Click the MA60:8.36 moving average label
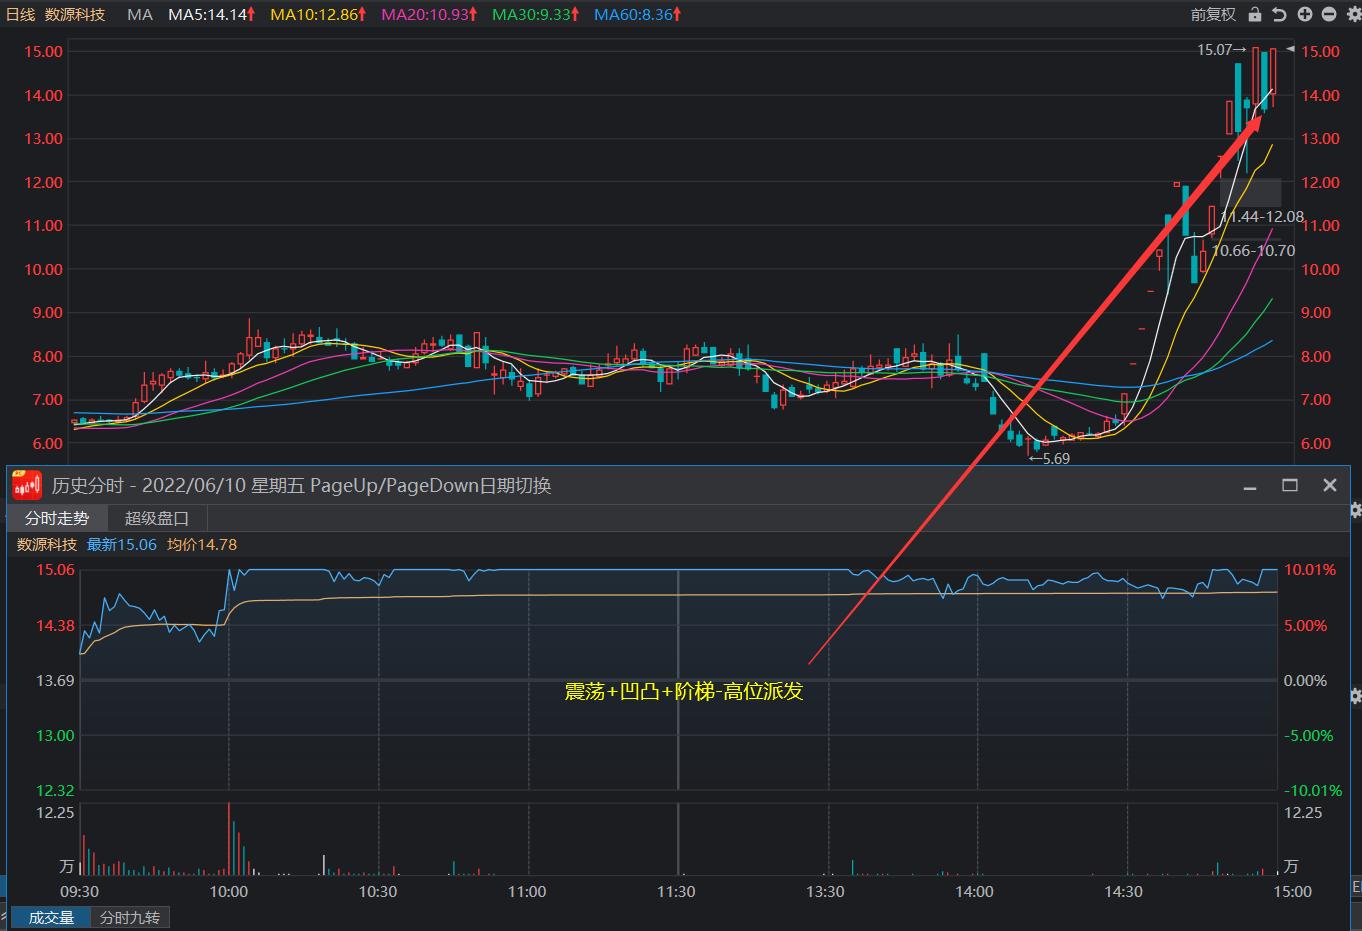 click(637, 14)
